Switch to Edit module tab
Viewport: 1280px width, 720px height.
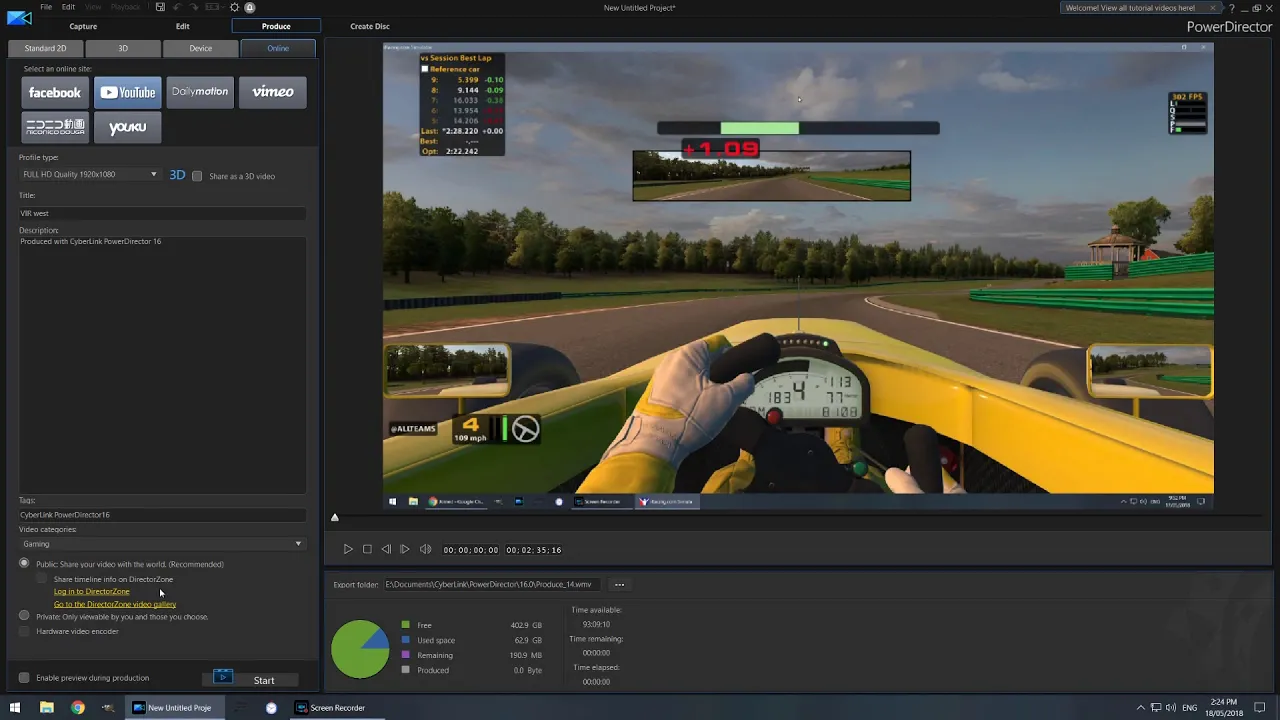click(182, 26)
